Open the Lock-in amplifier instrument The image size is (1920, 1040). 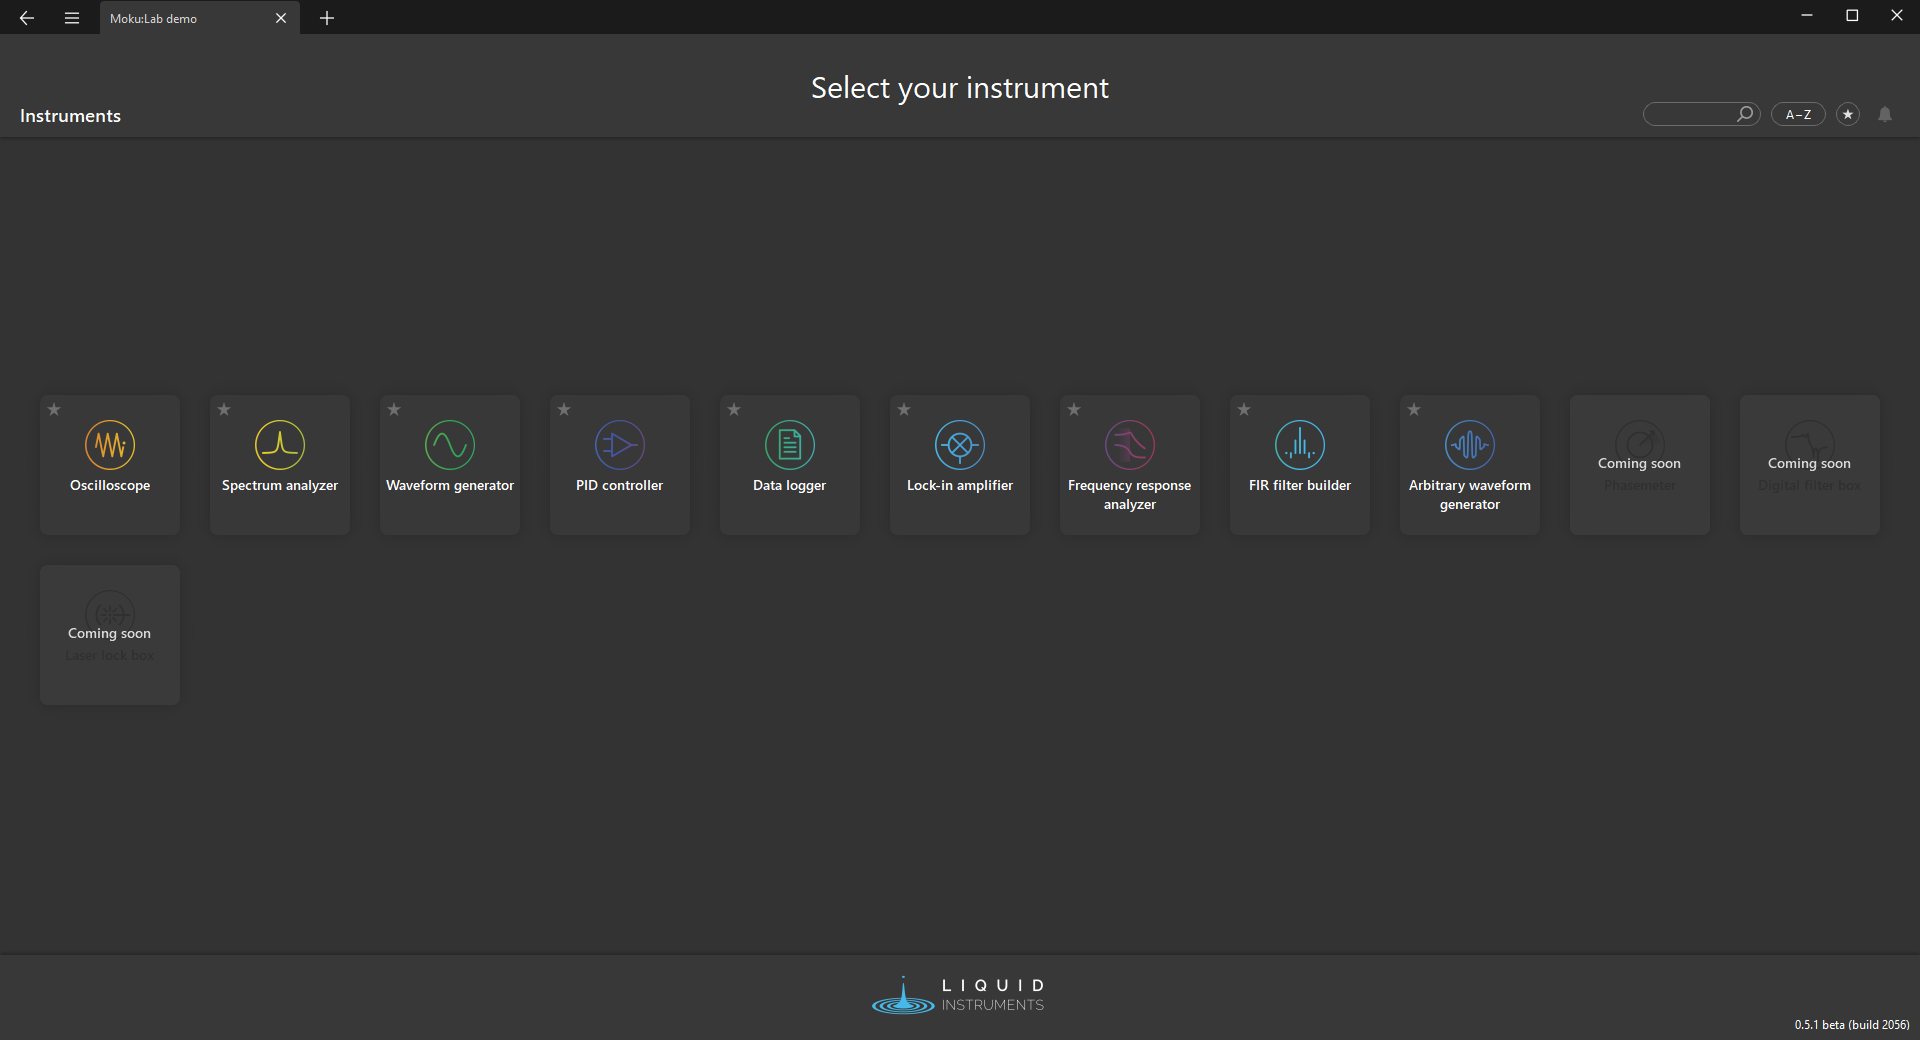[x=960, y=446]
